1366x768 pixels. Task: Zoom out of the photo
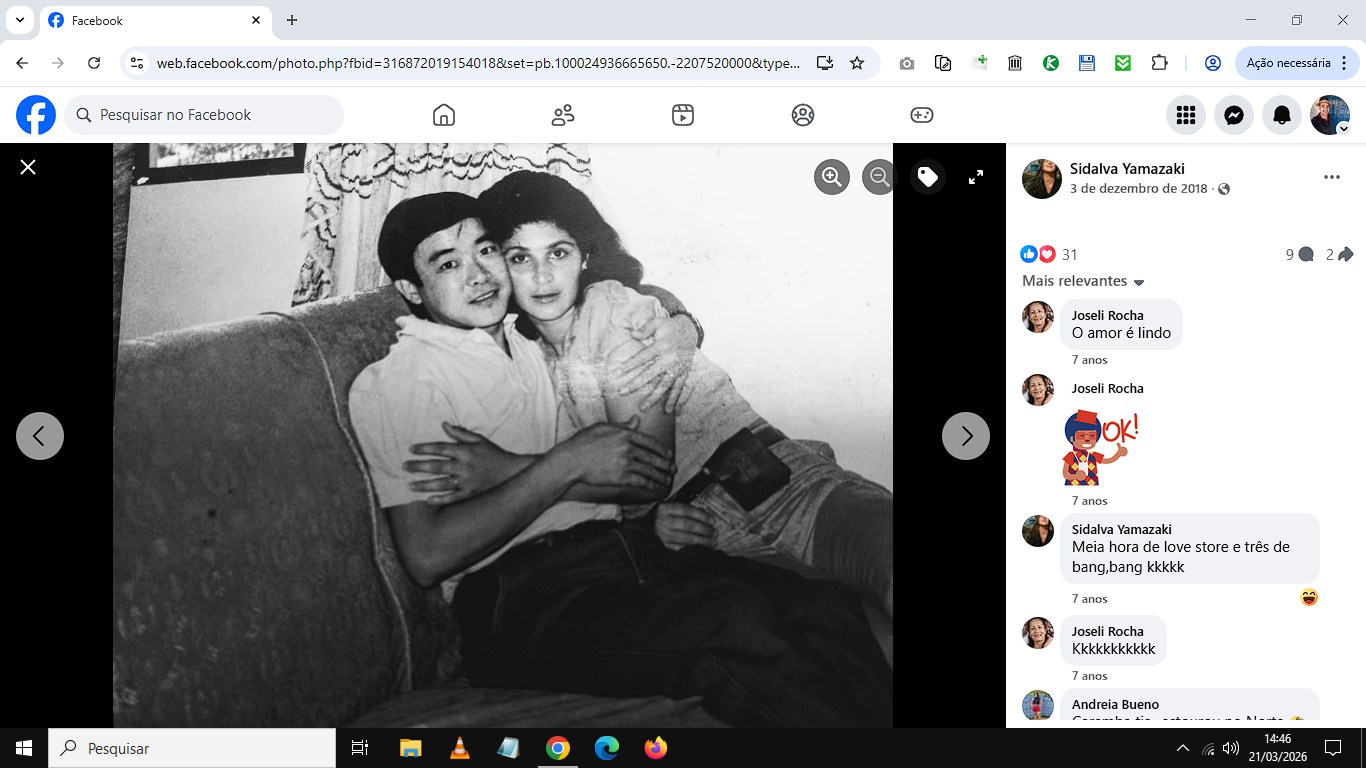click(879, 177)
